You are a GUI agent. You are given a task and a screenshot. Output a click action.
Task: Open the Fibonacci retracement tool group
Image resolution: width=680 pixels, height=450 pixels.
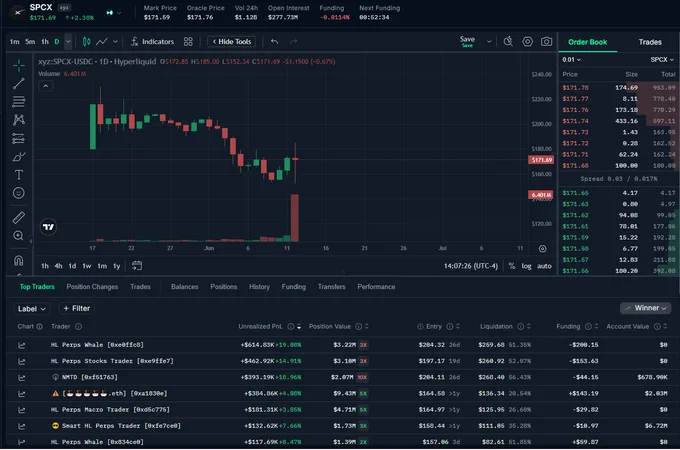coord(19,102)
